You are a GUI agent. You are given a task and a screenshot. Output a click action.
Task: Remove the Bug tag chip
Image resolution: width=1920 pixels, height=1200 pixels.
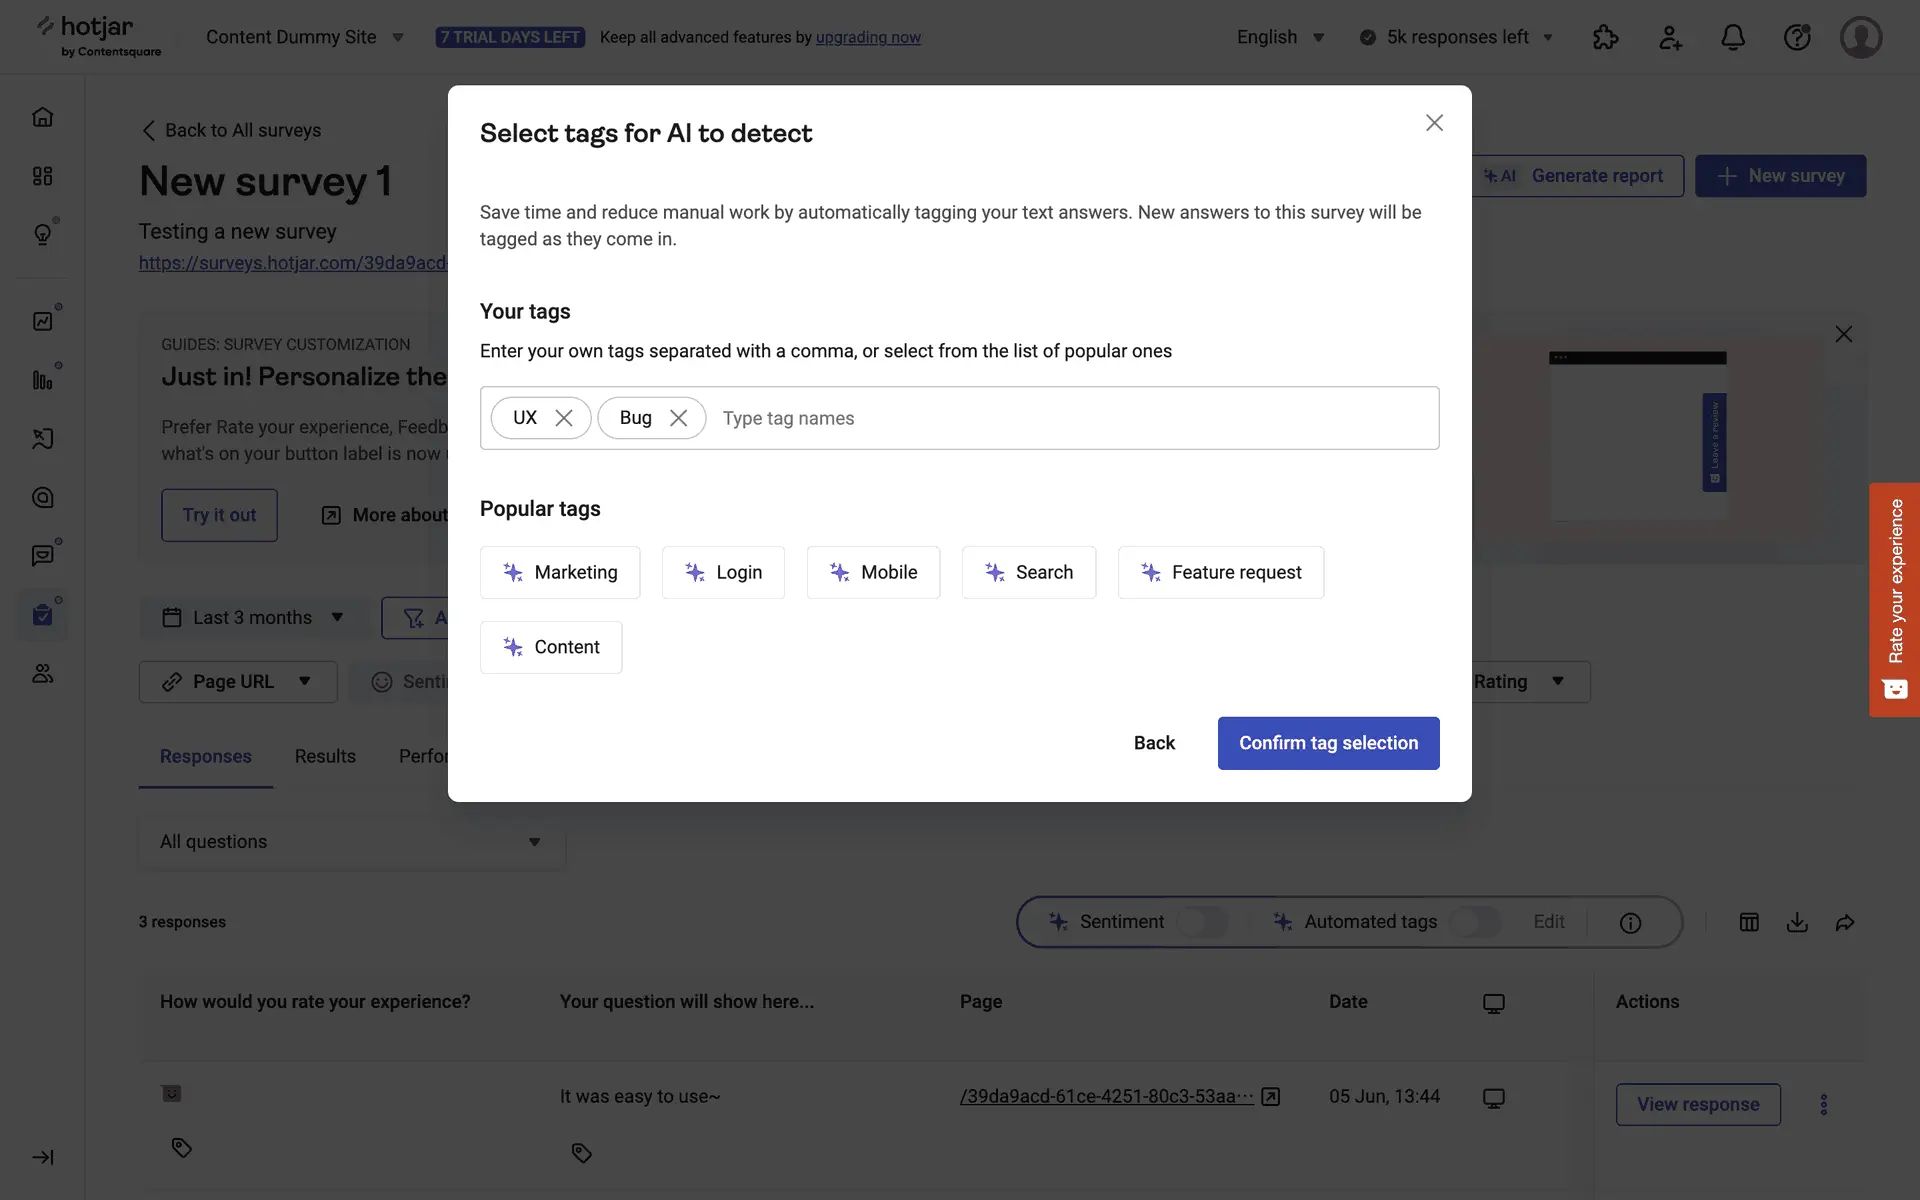coord(678,418)
